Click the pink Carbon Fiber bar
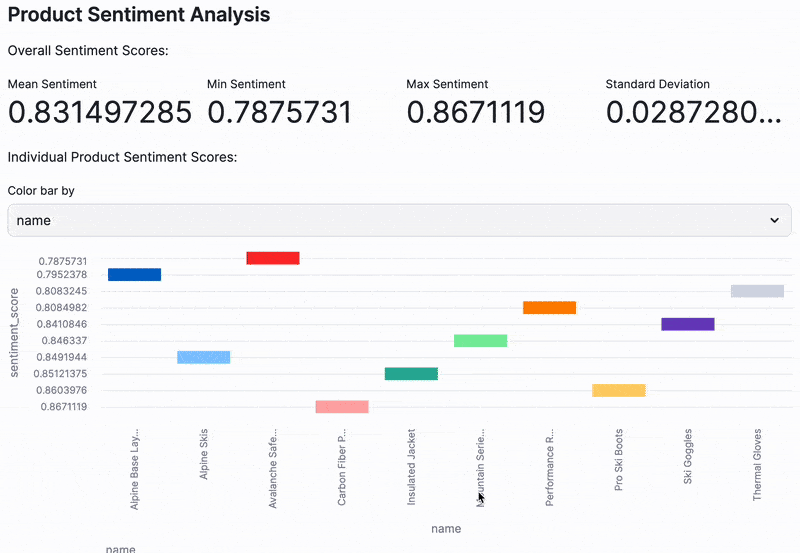800x553 pixels. (x=342, y=406)
